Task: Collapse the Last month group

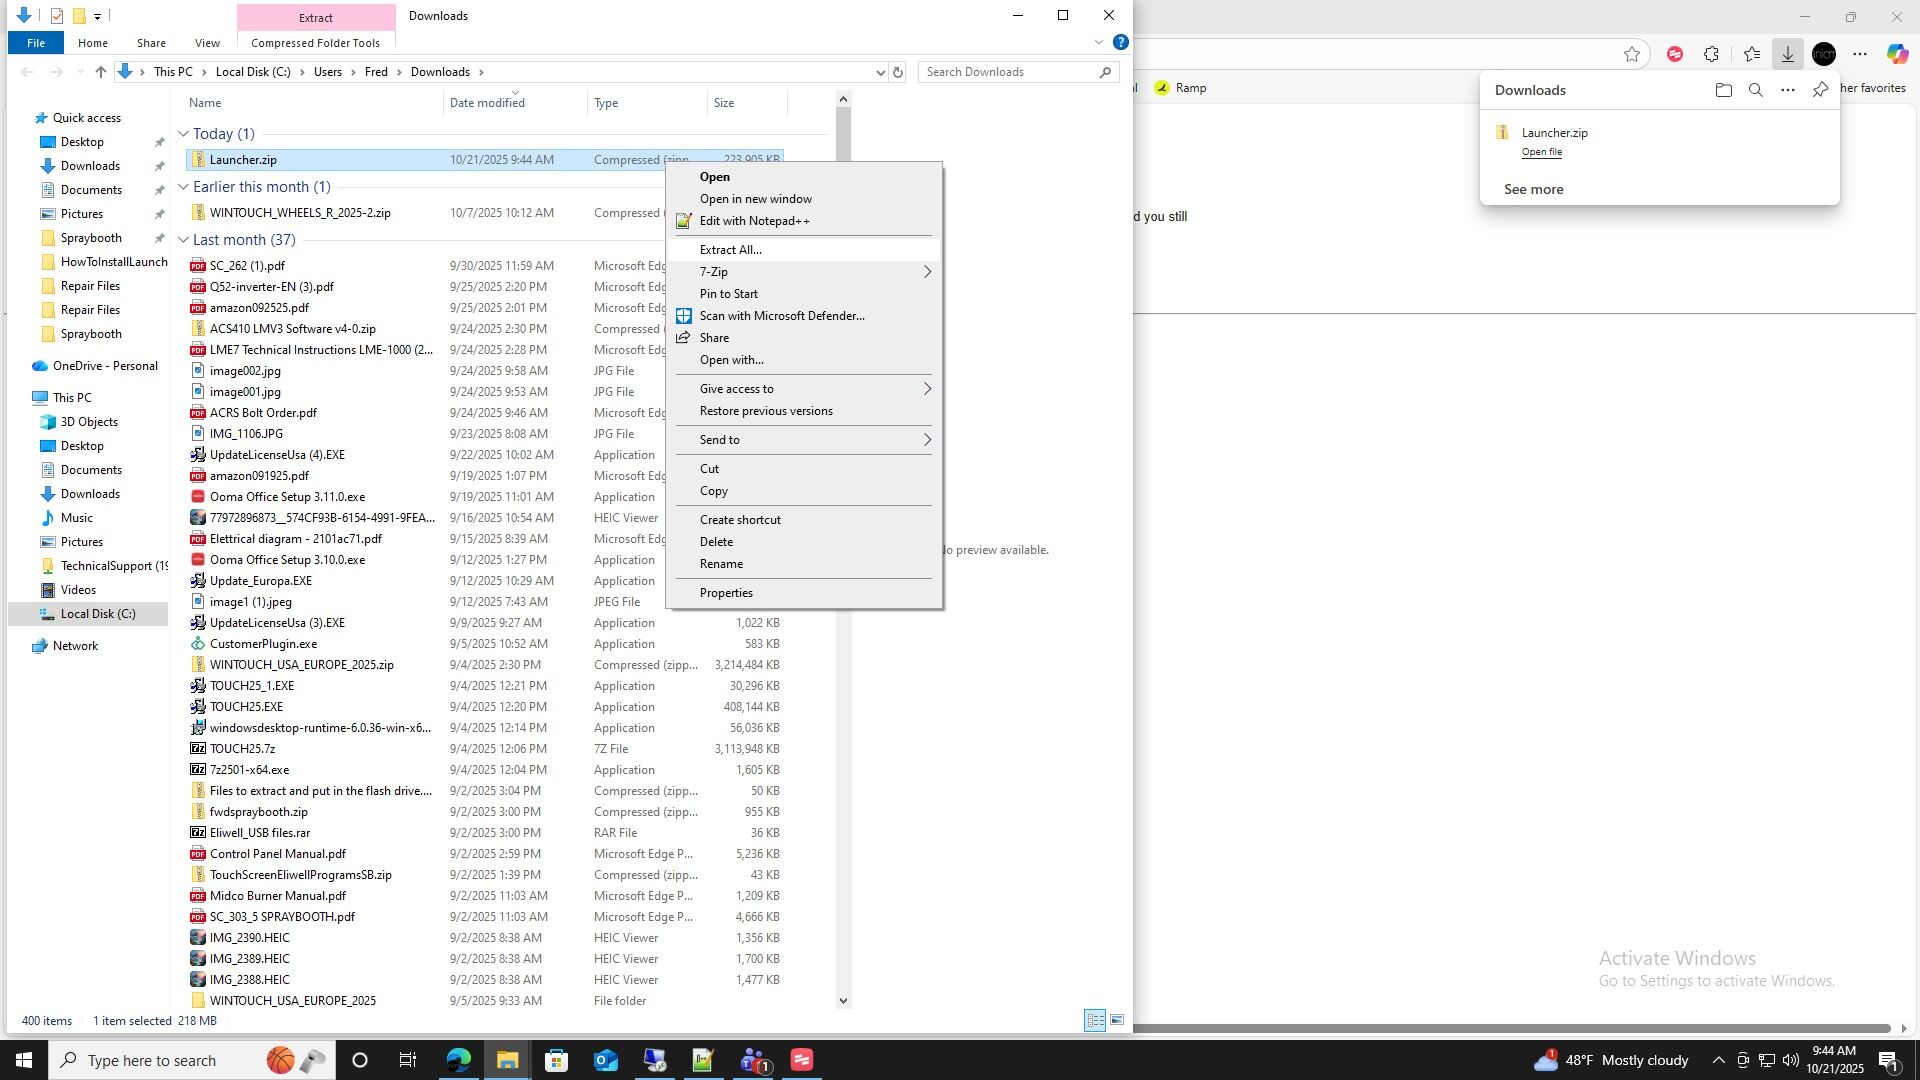Action: point(183,240)
